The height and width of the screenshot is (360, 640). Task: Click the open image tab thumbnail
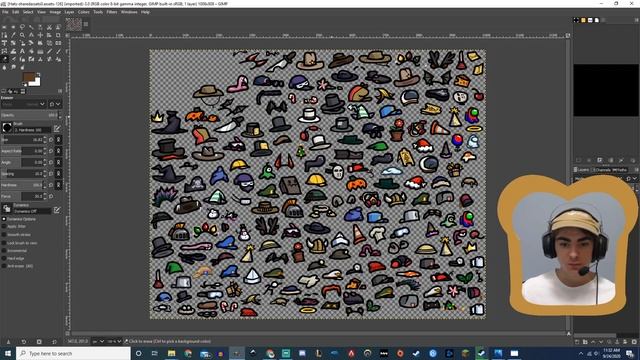[x=74, y=24]
